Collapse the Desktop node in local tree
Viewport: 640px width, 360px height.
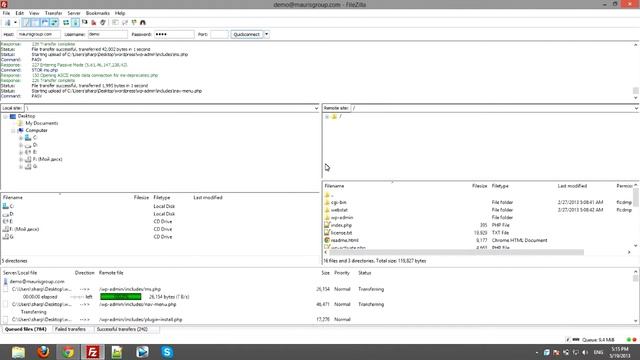point(5,116)
